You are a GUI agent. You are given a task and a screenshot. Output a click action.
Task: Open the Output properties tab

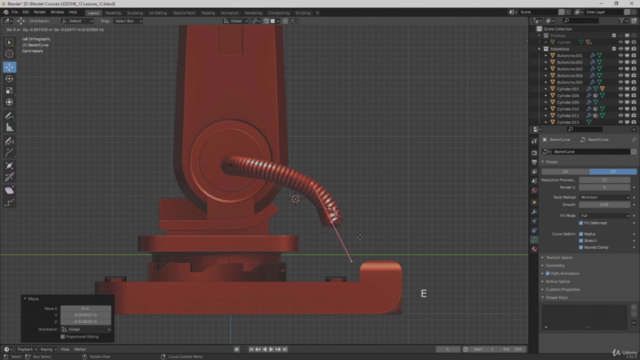coord(534,162)
